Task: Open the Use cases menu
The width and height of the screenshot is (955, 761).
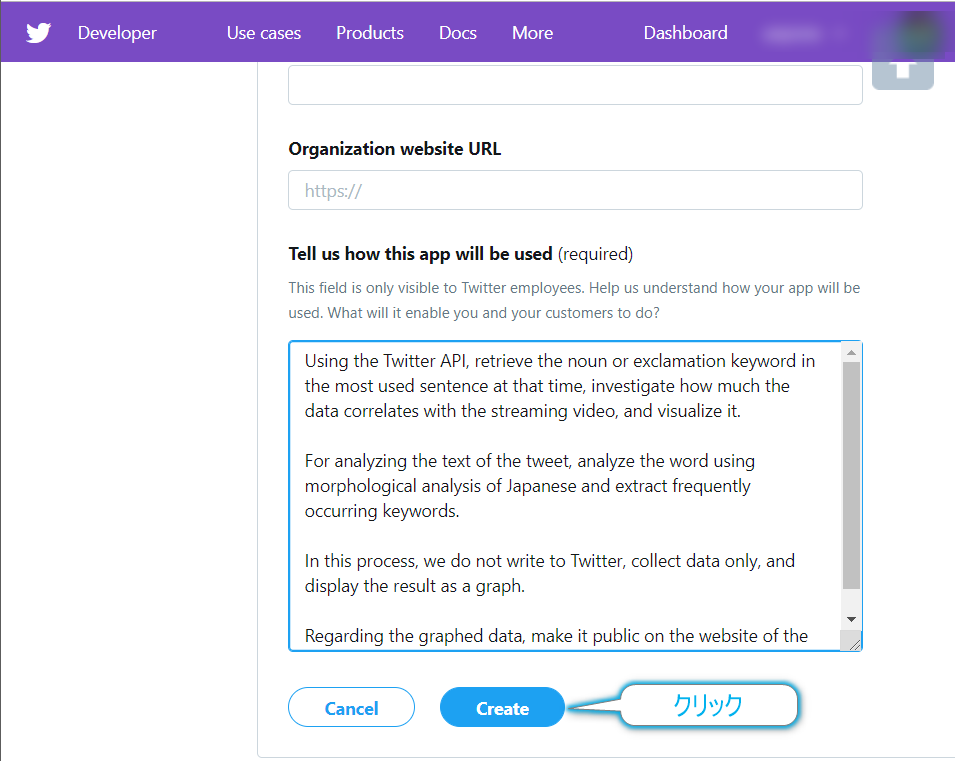Action: [x=264, y=33]
